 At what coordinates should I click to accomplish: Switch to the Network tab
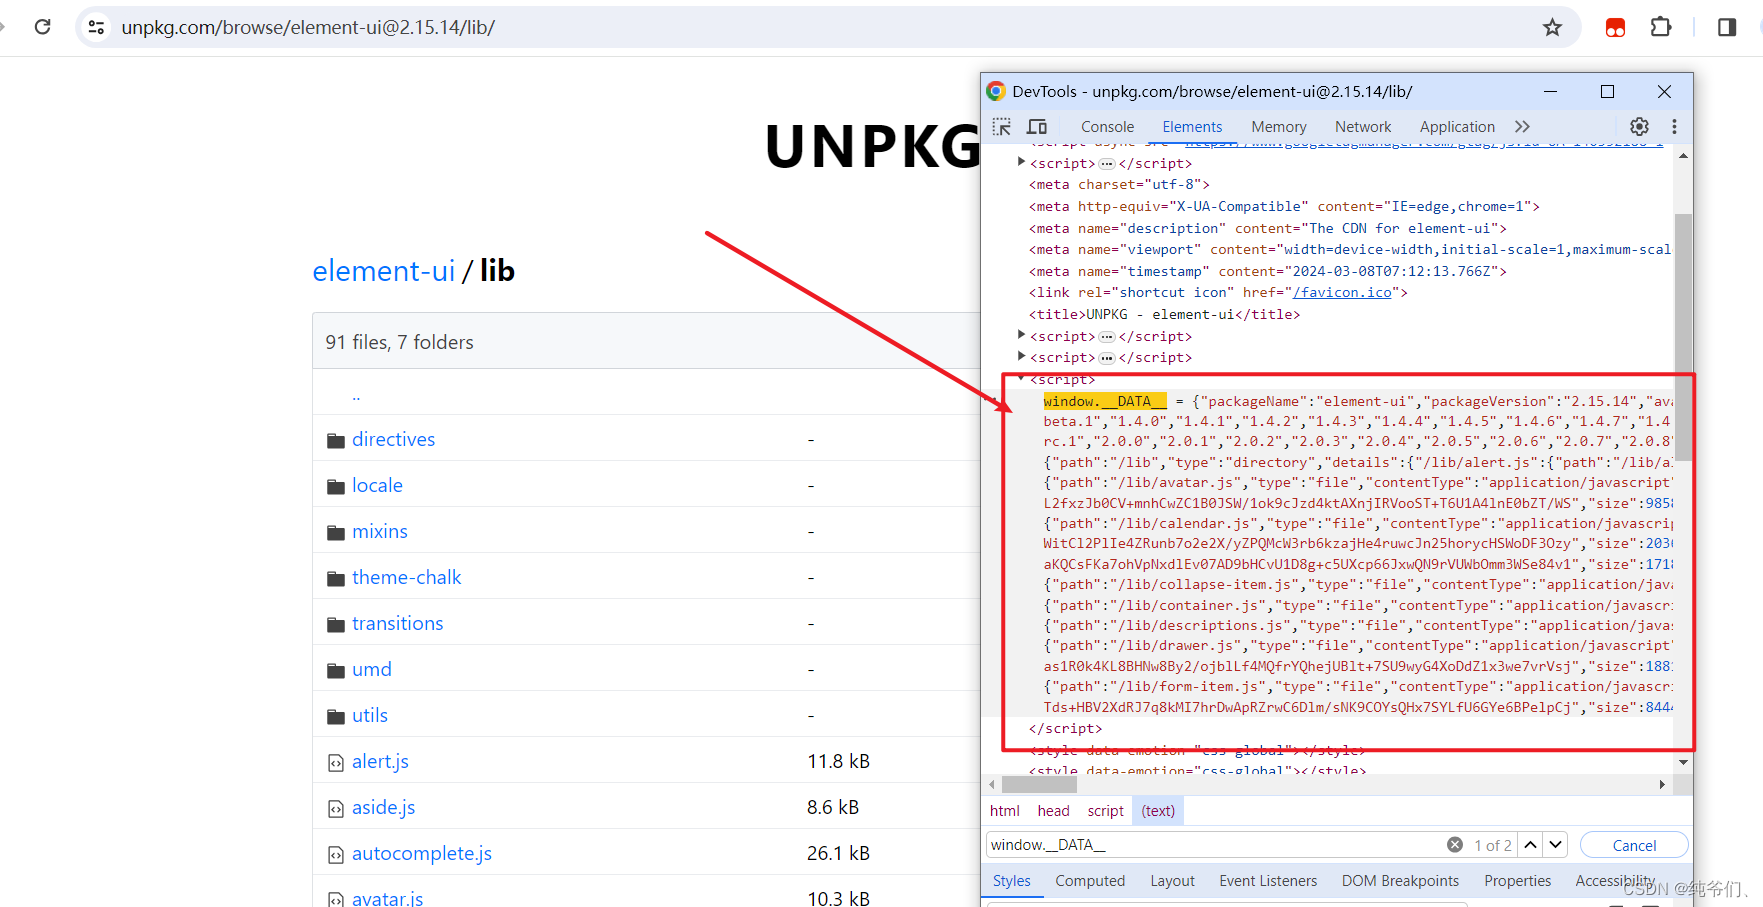1363,127
